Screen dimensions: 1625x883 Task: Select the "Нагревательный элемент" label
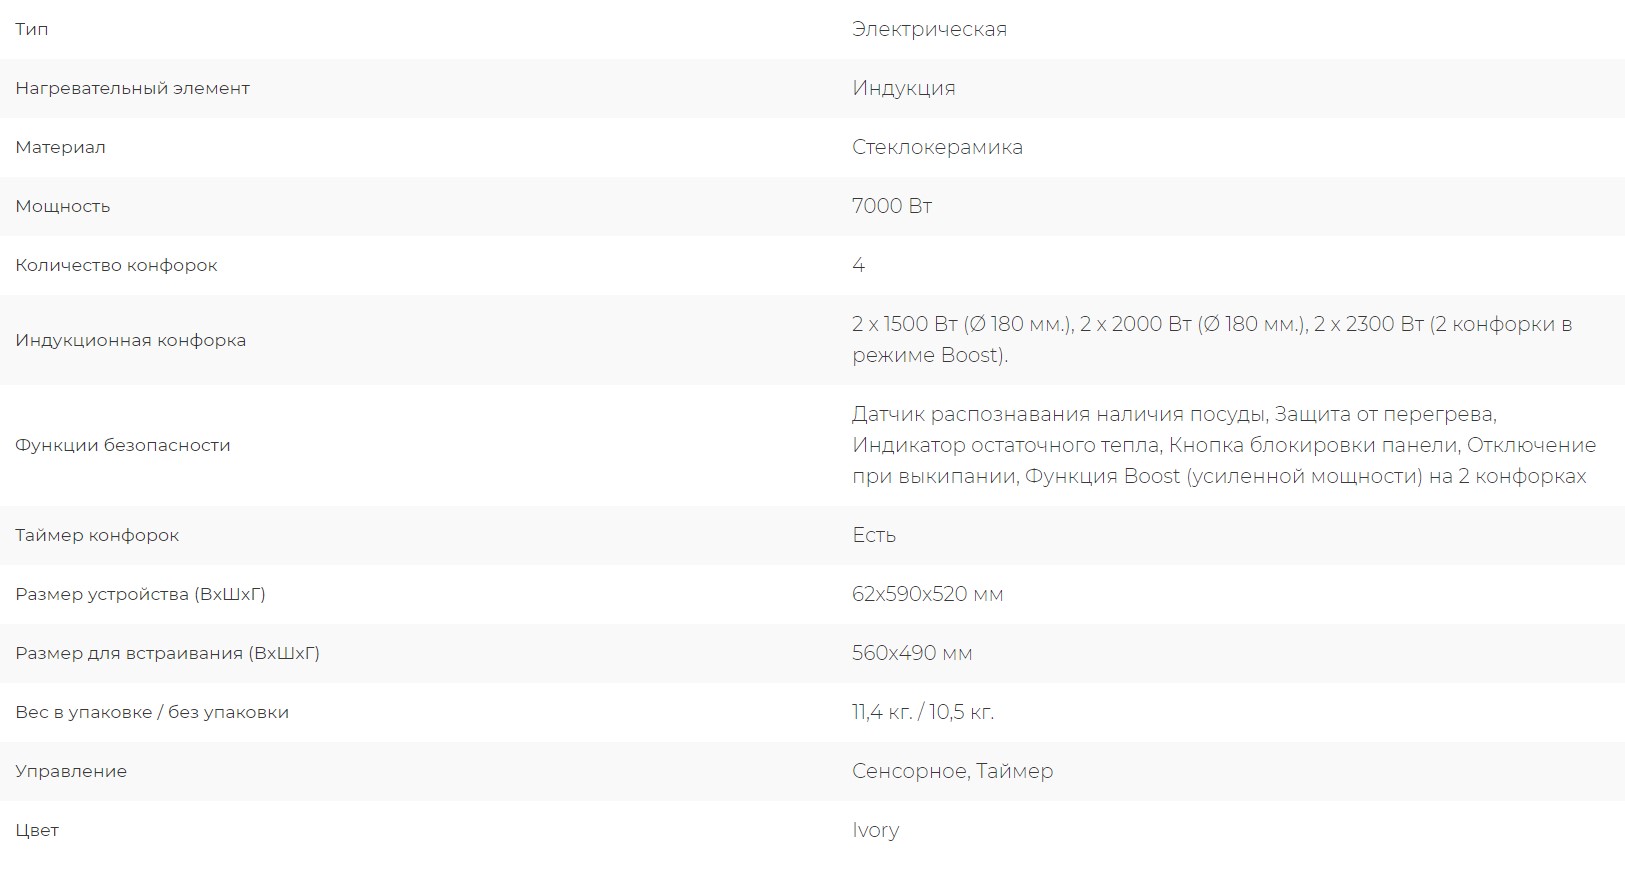pos(132,88)
